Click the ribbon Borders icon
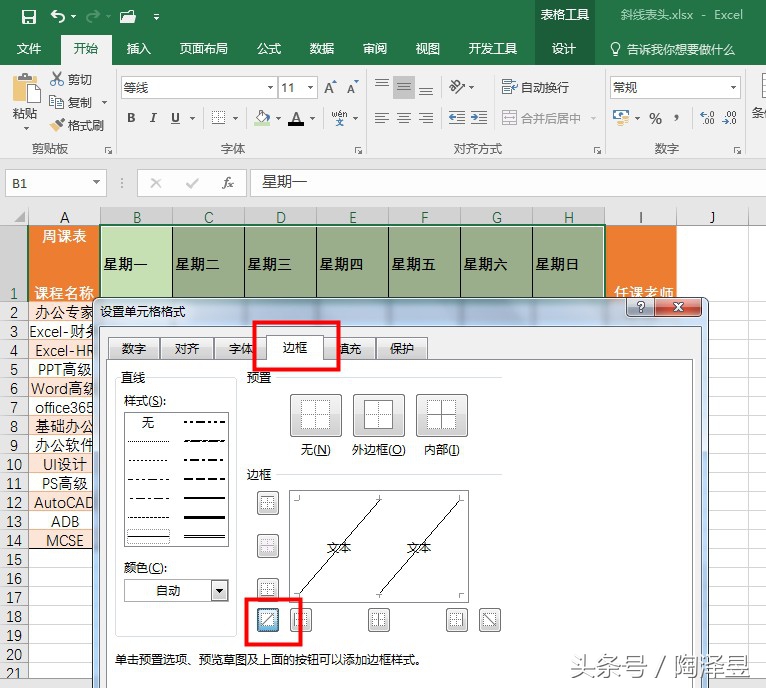This screenshot has width=766, height=688. click(218, 118)
